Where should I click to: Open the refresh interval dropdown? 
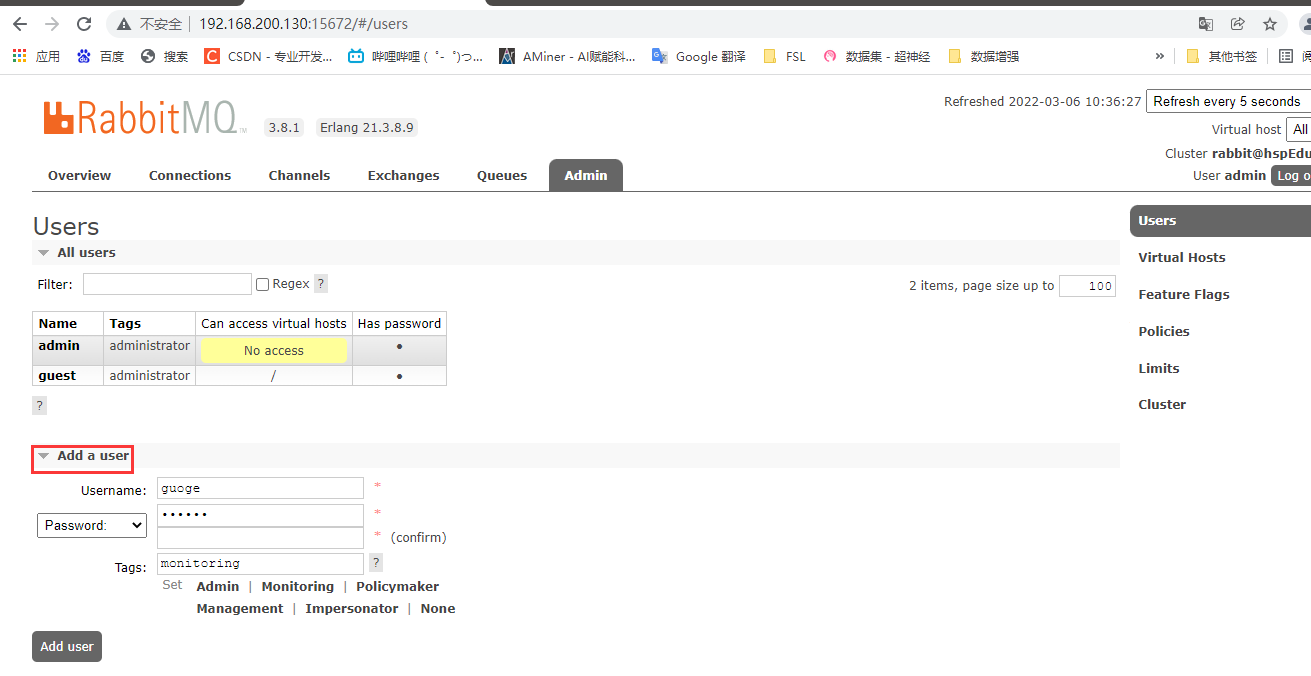click(1228, 101)
